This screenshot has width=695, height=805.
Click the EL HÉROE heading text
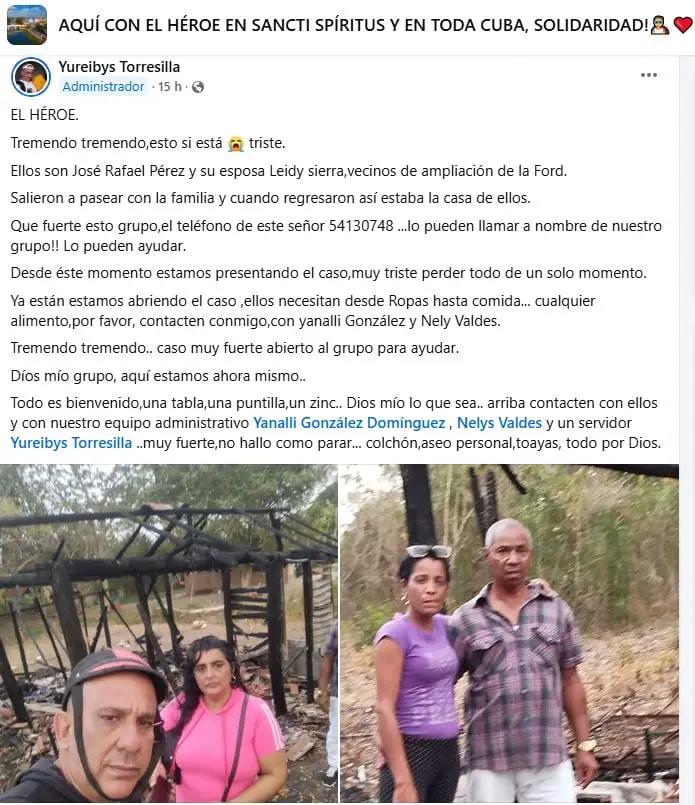point(45,114)
